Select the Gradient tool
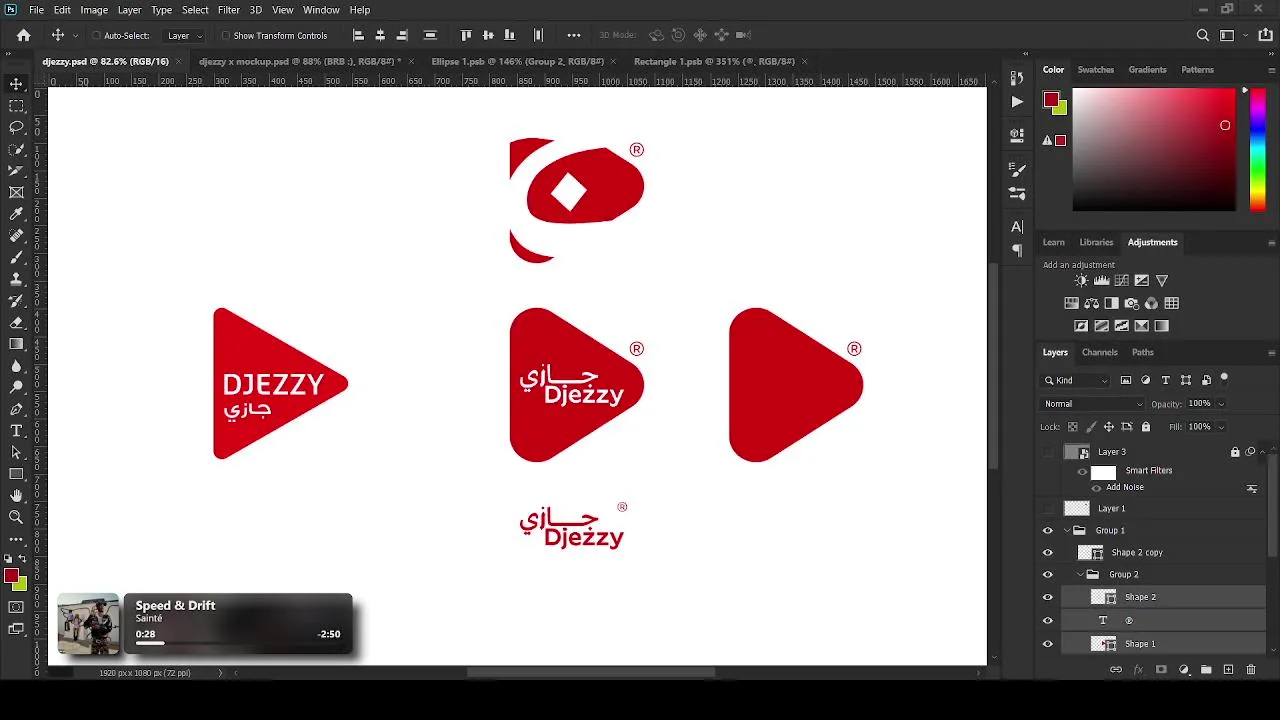 (x=16, y=344)
